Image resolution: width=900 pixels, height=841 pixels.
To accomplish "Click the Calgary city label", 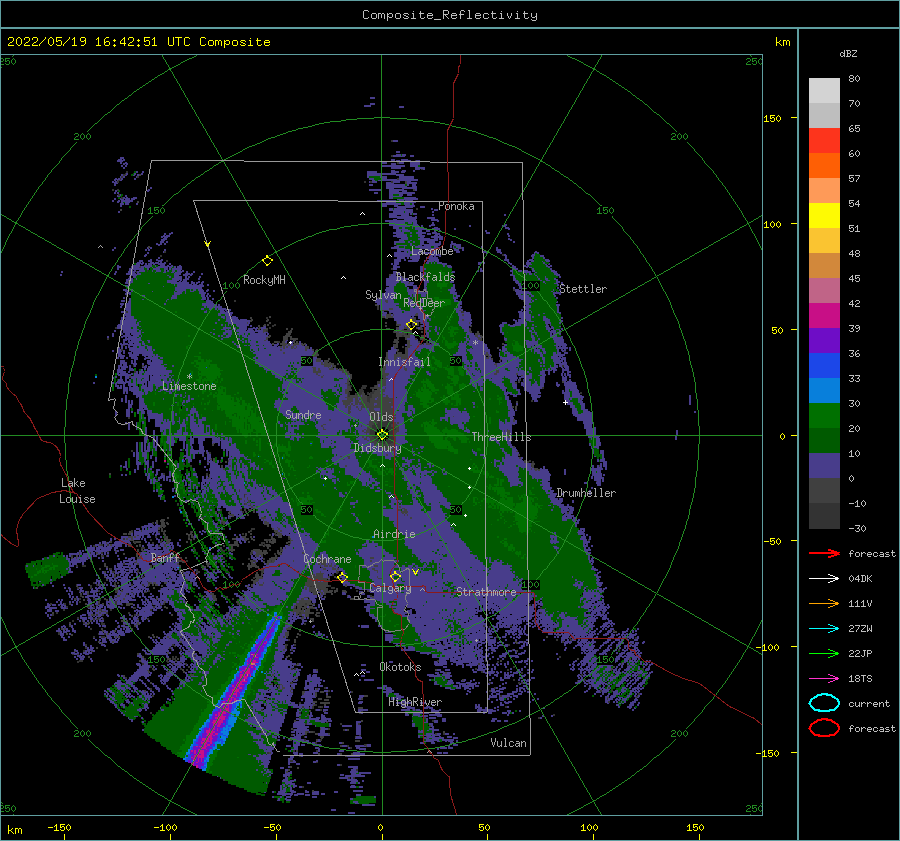I will 390,588.
